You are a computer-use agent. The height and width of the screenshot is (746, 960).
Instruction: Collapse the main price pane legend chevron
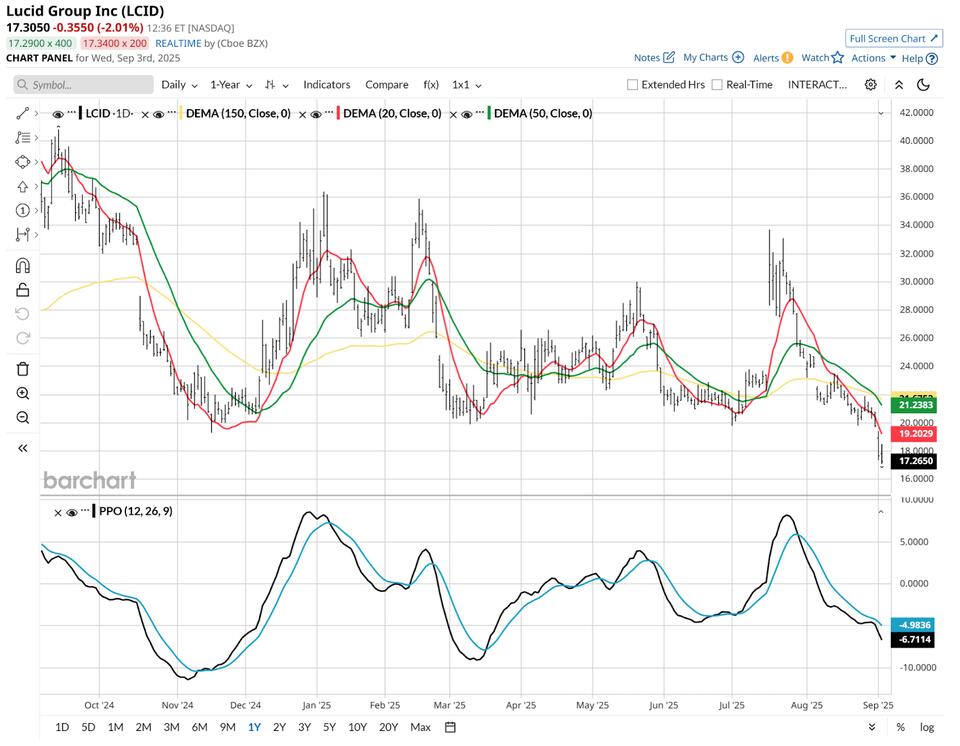pos(881,113)
